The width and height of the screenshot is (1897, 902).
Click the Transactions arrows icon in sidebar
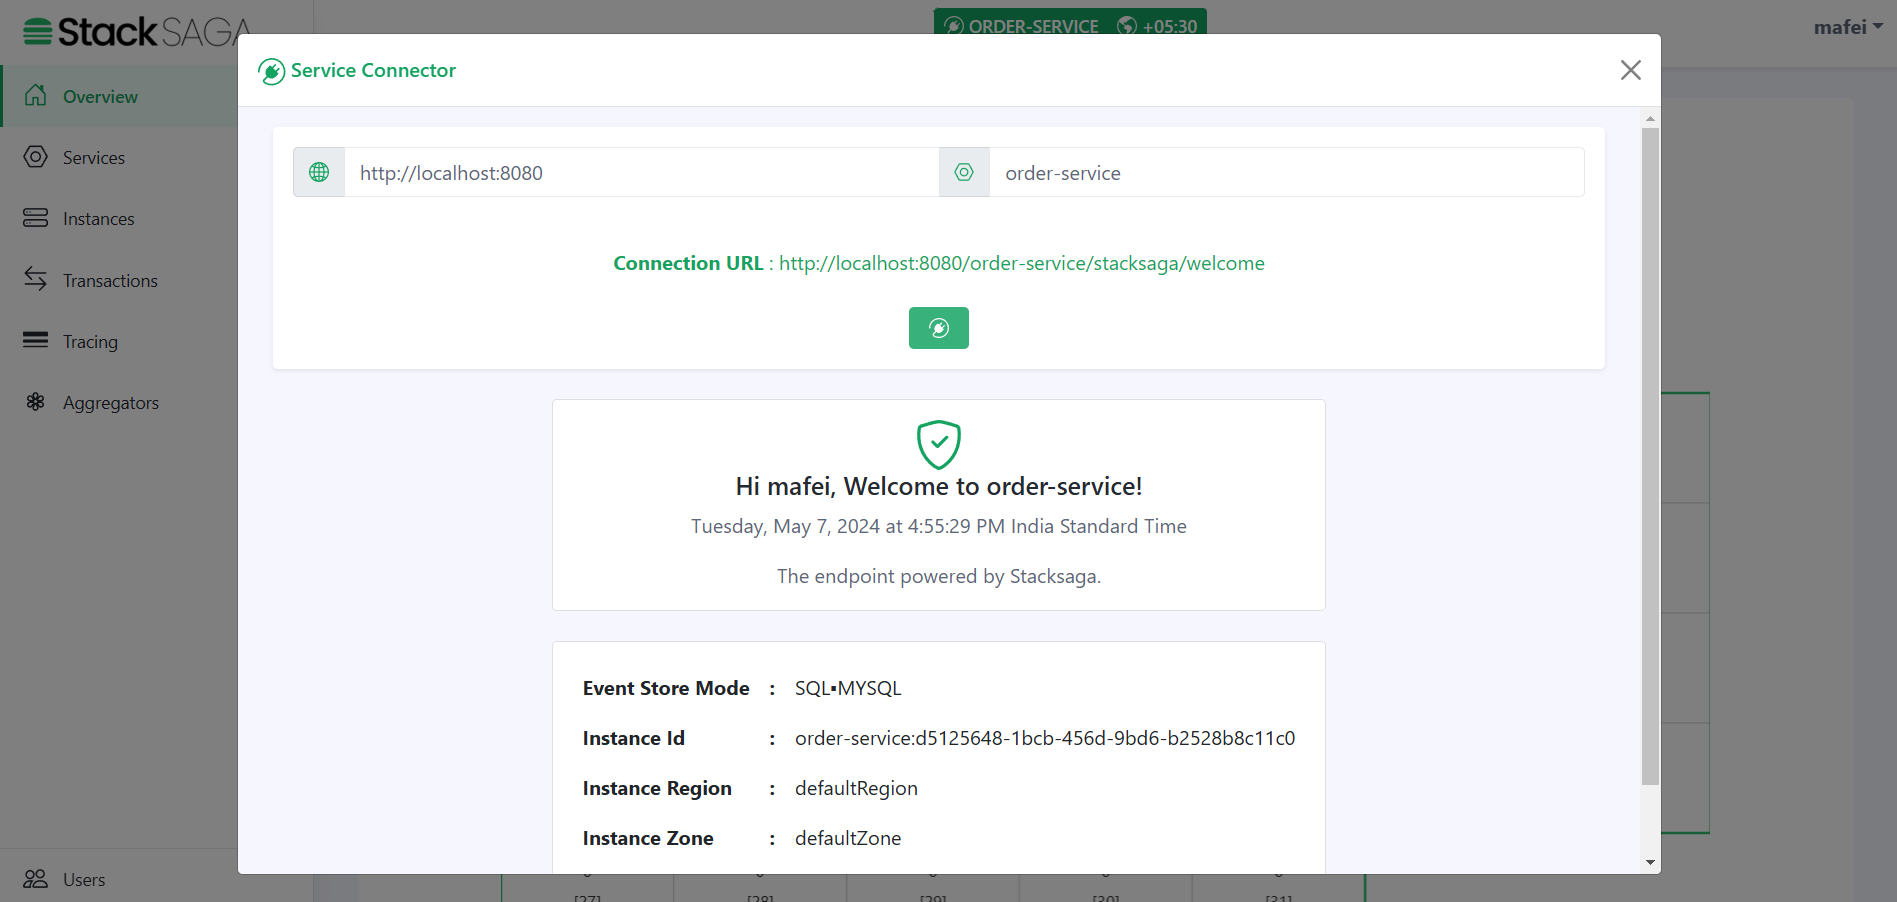coord(36,279)
